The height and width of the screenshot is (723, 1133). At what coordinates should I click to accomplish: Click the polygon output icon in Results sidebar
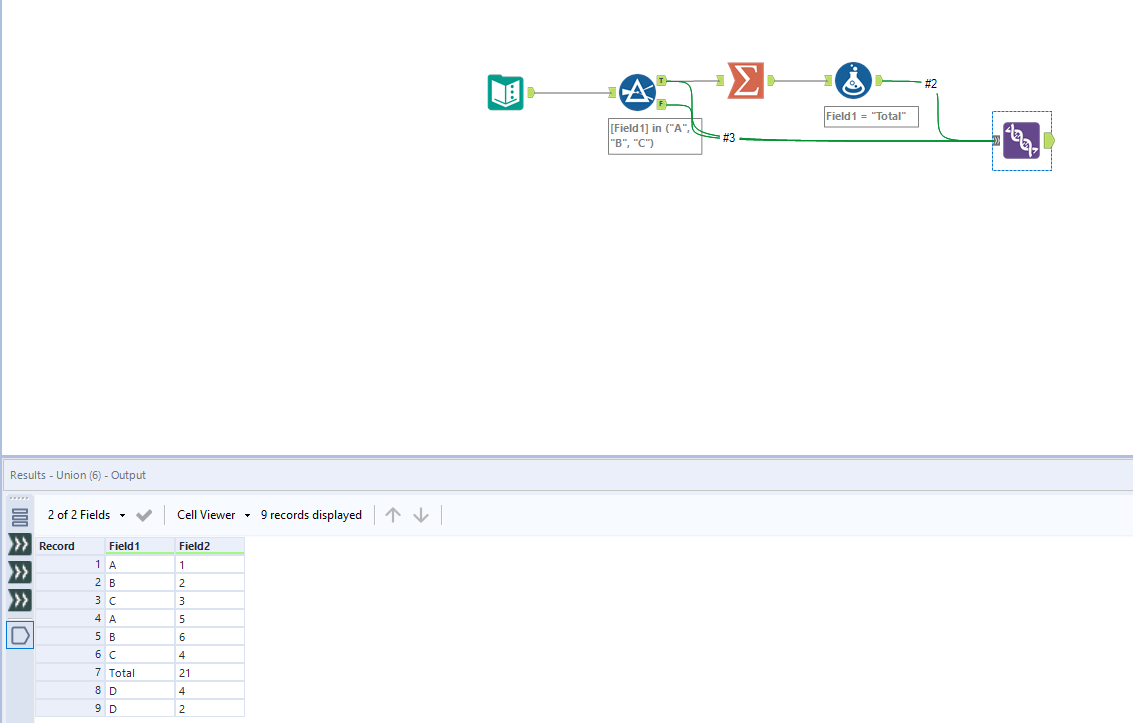pyautogui.click(x=19, y=634)
